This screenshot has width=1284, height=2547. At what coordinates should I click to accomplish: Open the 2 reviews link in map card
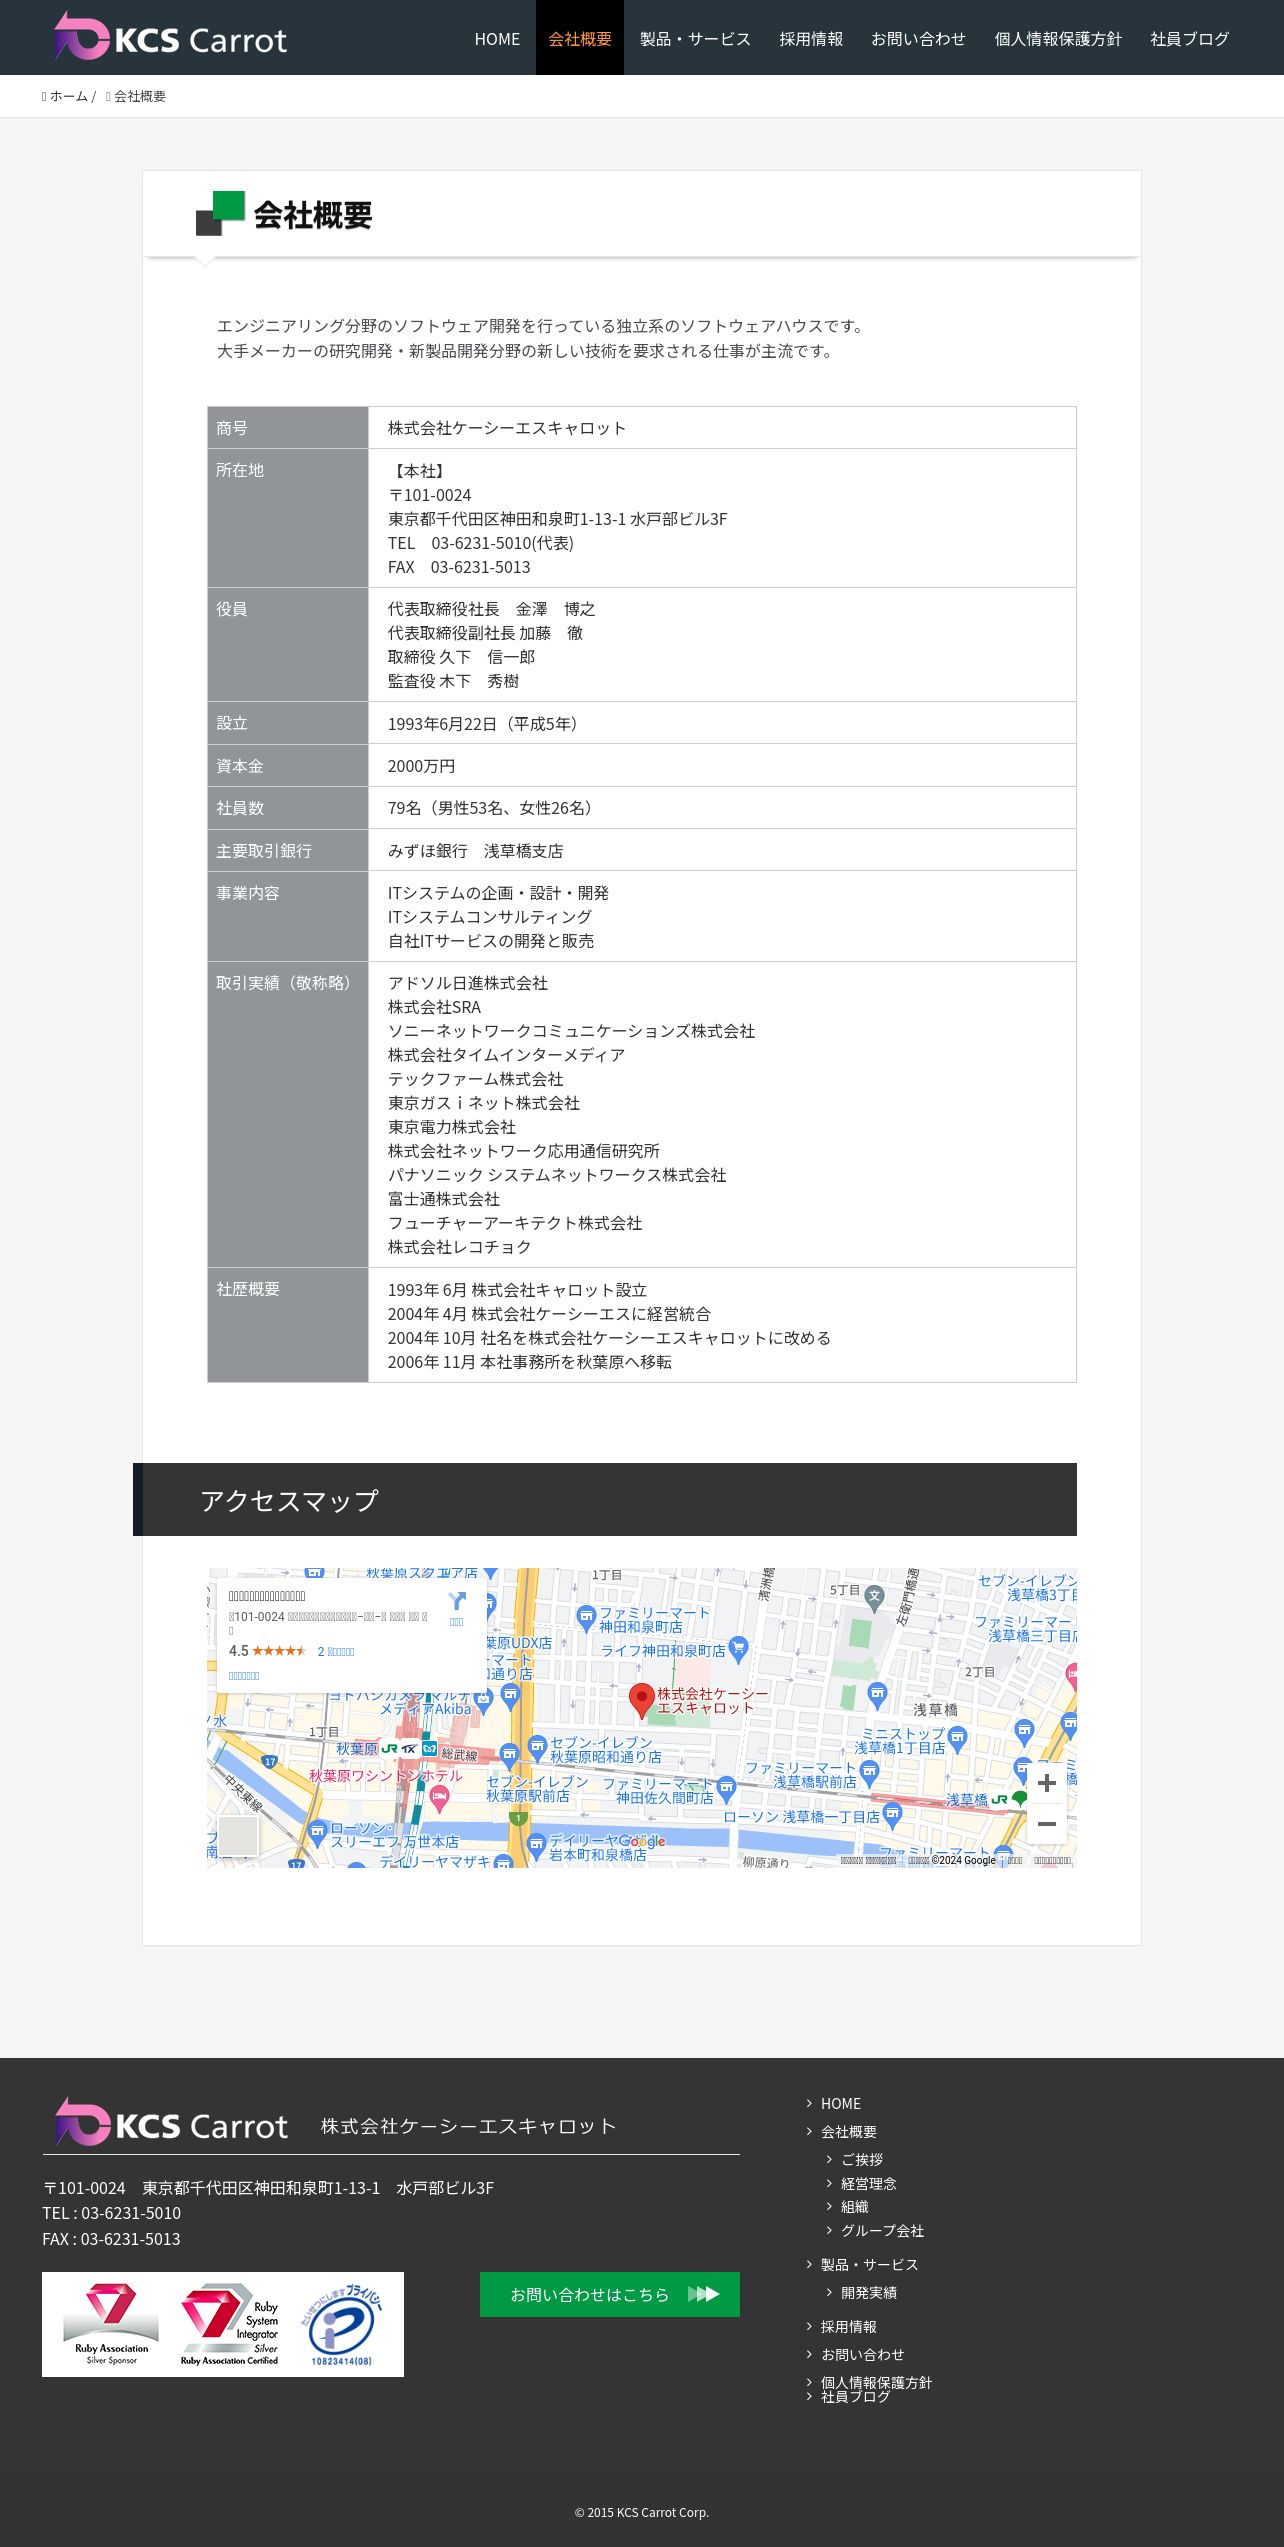pos(336,1651)
